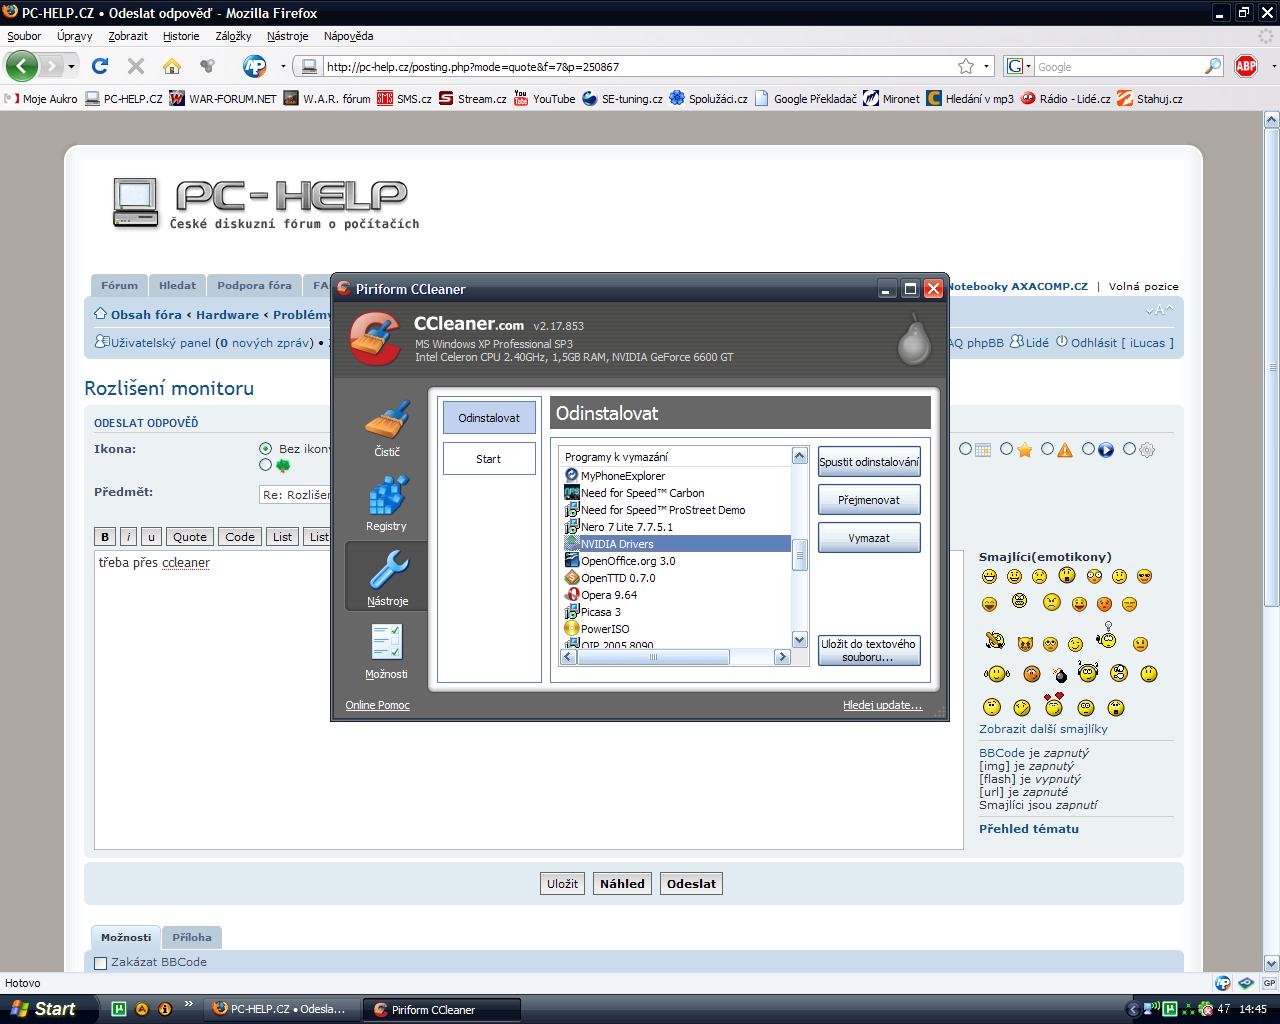
Task: Open the Nástroje menu in Firefox
Action: click(x=288, y=36)
